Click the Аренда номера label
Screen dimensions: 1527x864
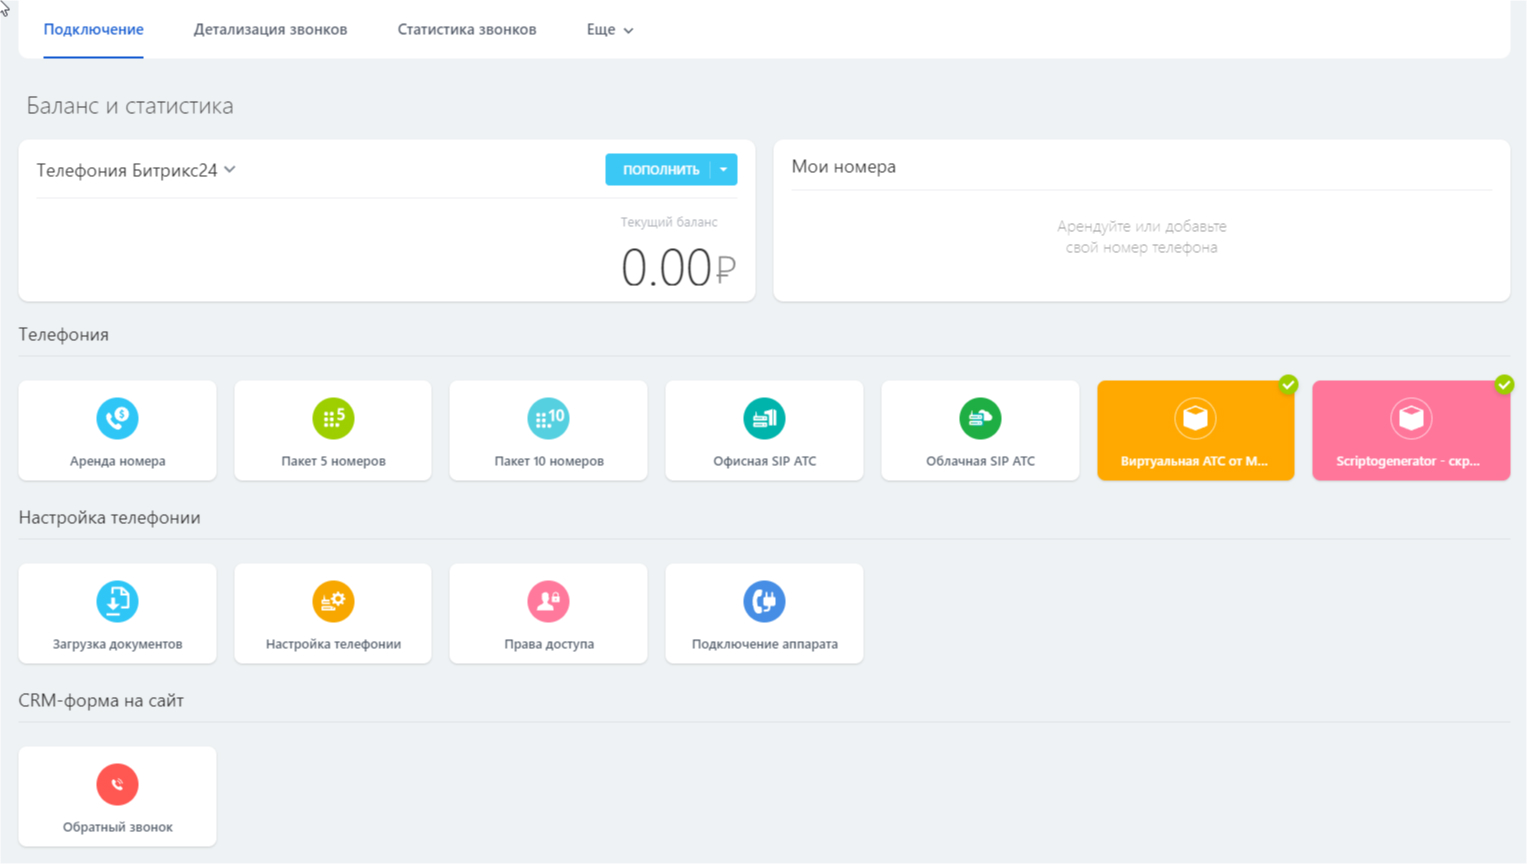(117, 461)
